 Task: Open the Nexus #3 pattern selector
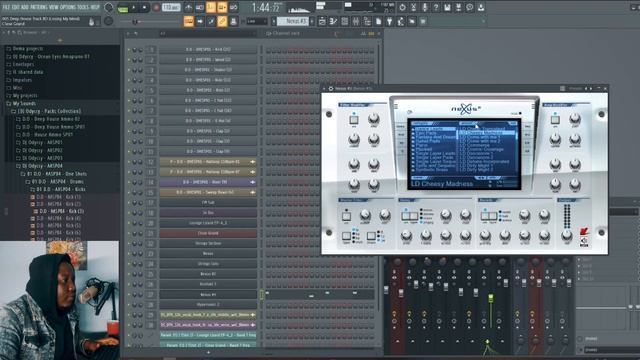pyautogui.click(x=293, y=21)
